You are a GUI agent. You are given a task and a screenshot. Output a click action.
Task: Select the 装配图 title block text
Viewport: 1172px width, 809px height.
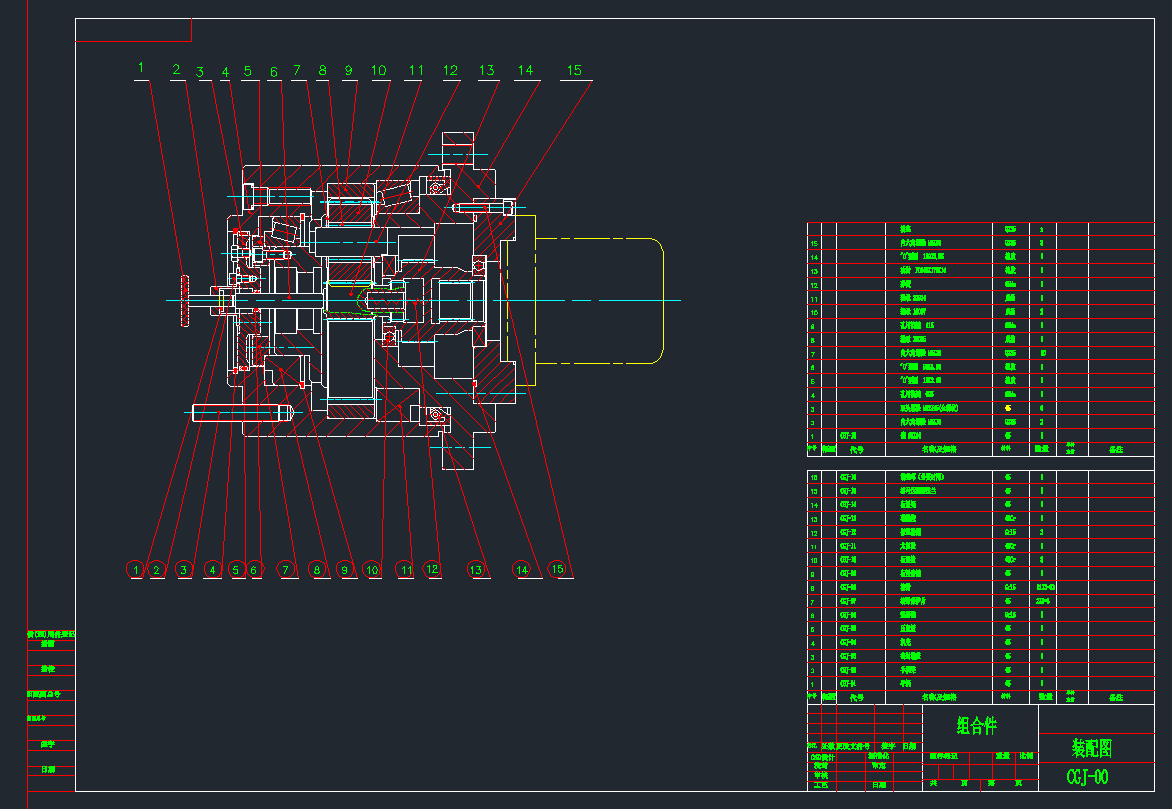tap(1091, 747)
